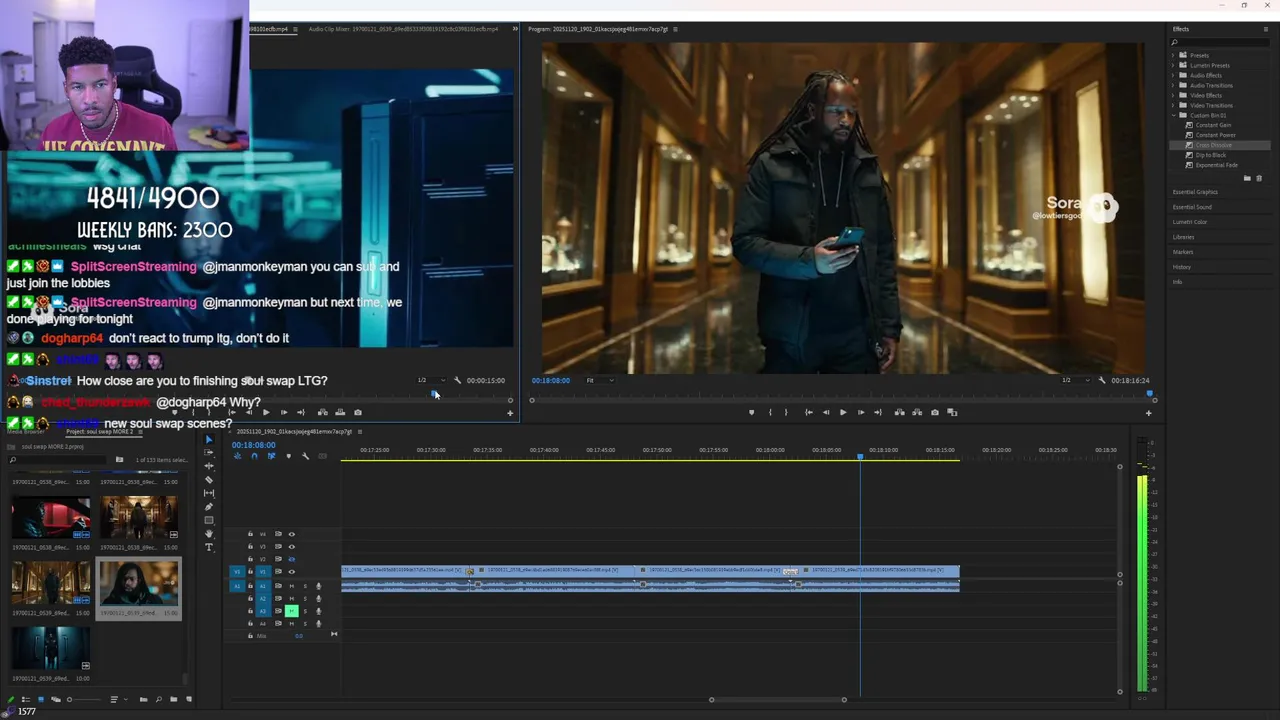Create new custom bin in Effects panel

(1247, 178)
